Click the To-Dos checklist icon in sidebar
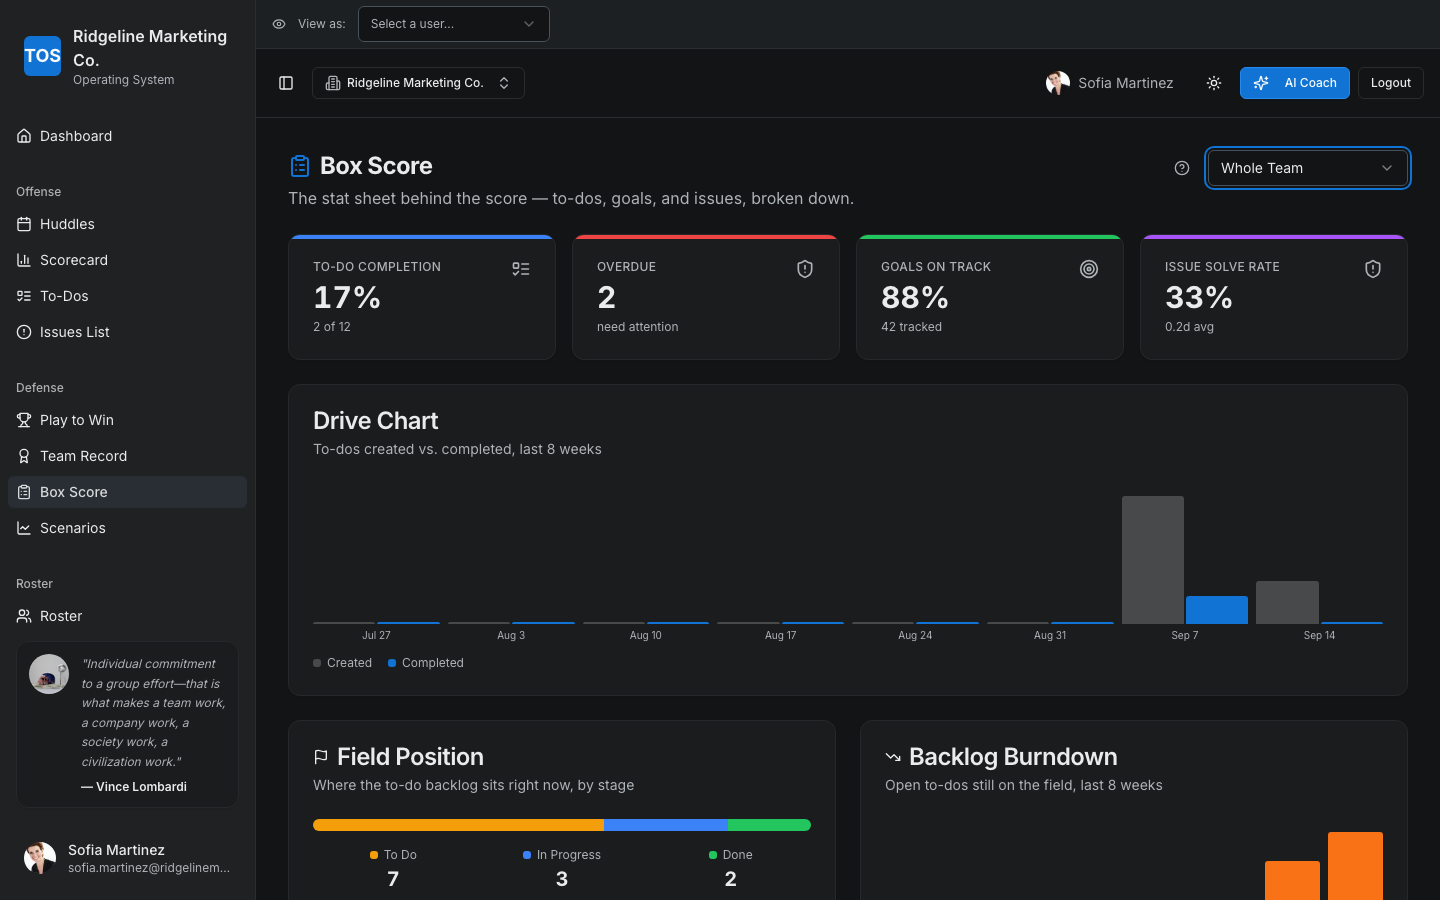1440x900 pixels. pyautogui.click(x=24, y=296)
